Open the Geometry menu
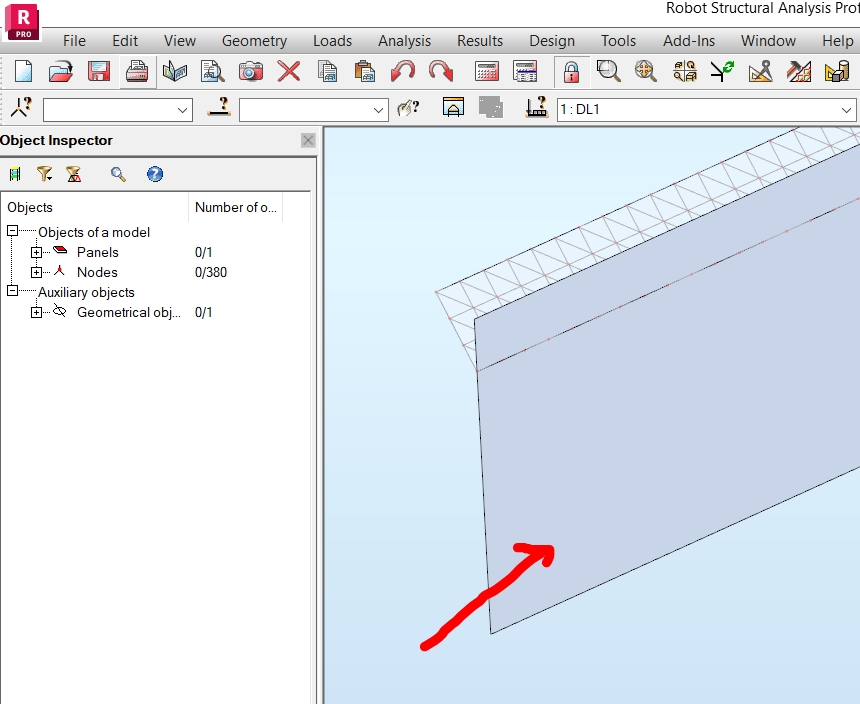Screen dimensions: 860x704 254,41
